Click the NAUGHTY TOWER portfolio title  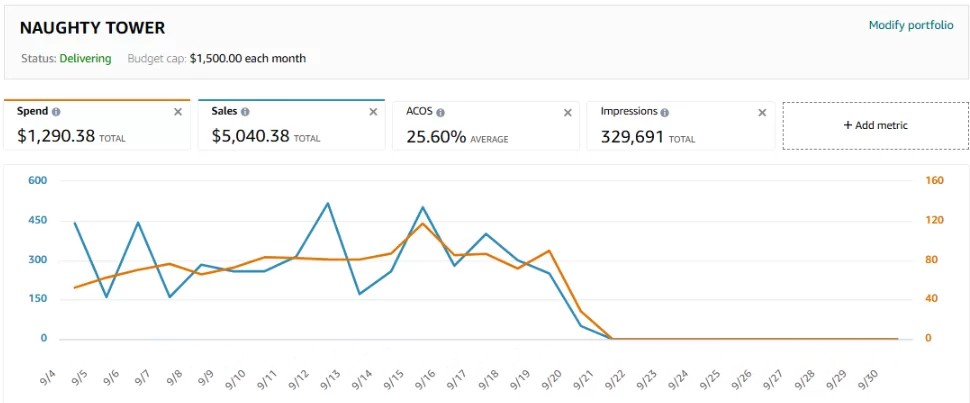pyautogui.click(x=92, y=28)
